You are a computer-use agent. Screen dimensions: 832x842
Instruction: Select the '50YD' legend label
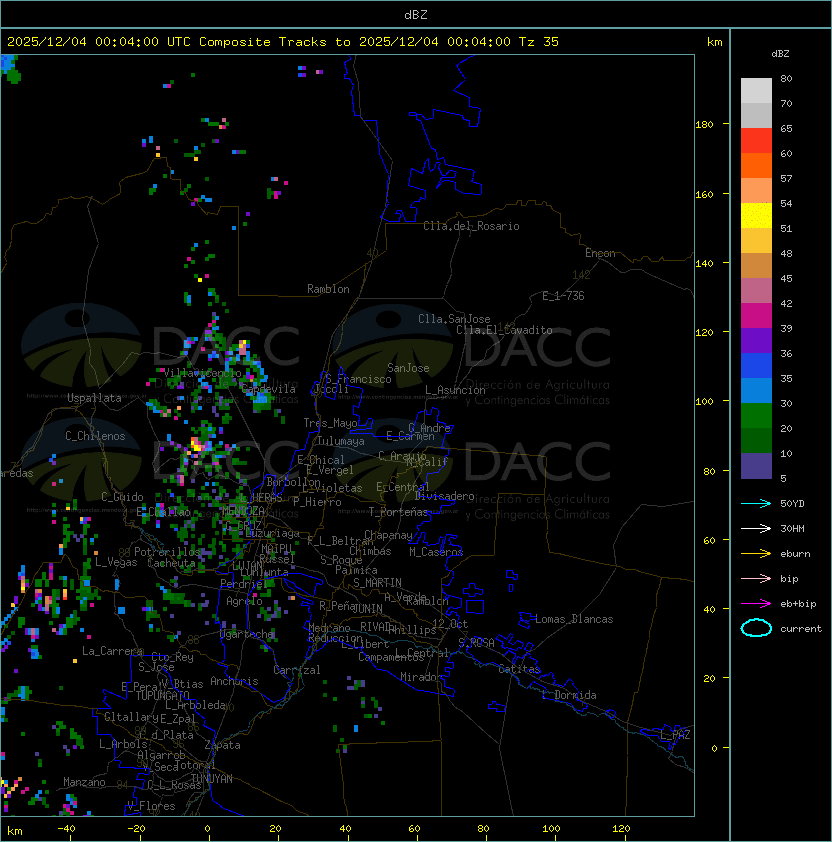pyautogui.click(x=792, y=503)
